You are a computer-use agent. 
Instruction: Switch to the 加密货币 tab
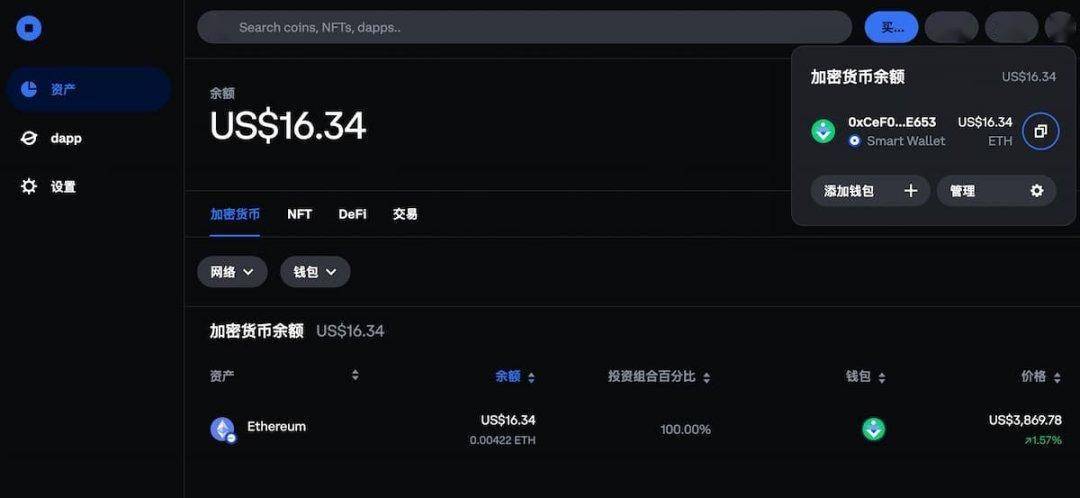click(x=235, y=214)
